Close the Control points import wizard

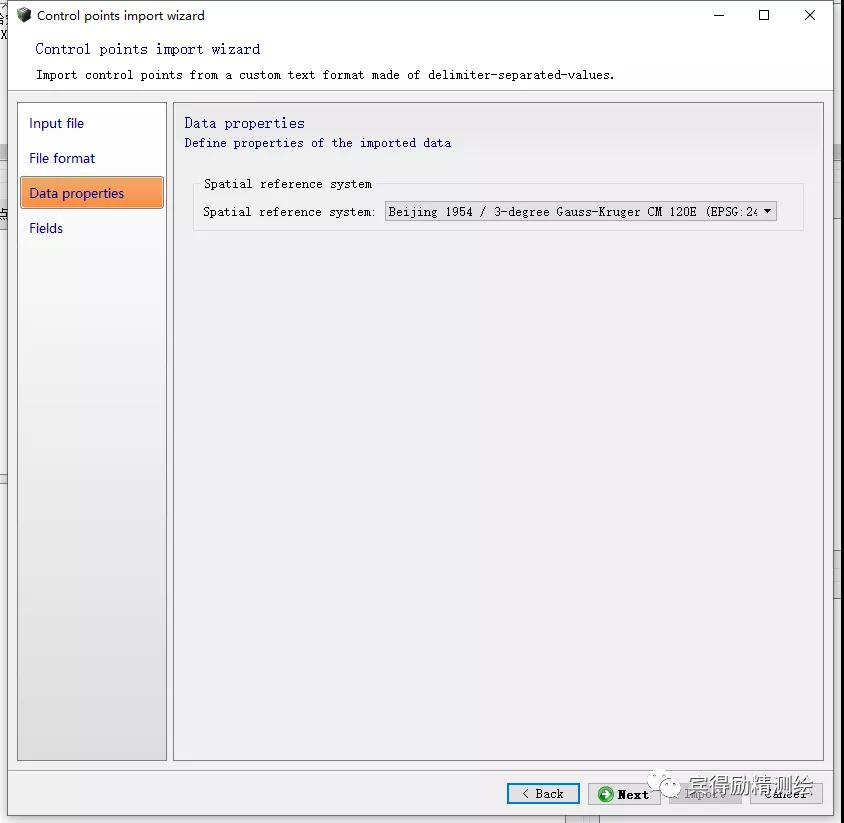pyautogui.click(x=810, y=15)
